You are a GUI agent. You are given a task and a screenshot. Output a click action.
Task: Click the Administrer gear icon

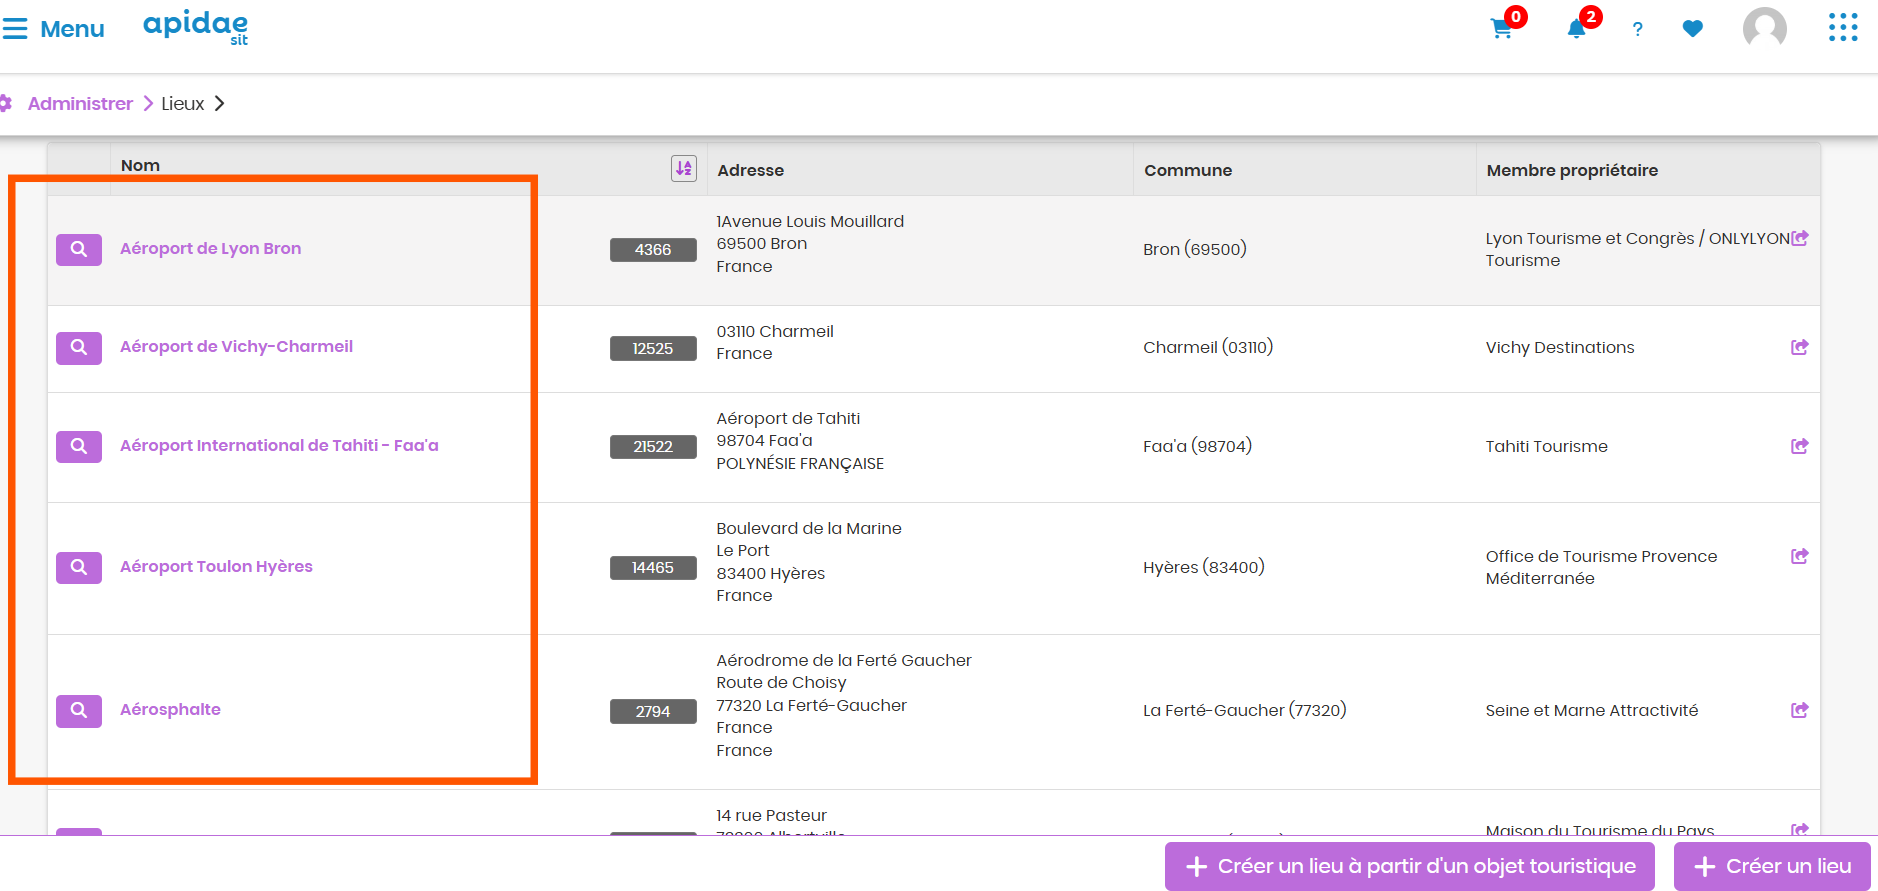coord(6,103)
